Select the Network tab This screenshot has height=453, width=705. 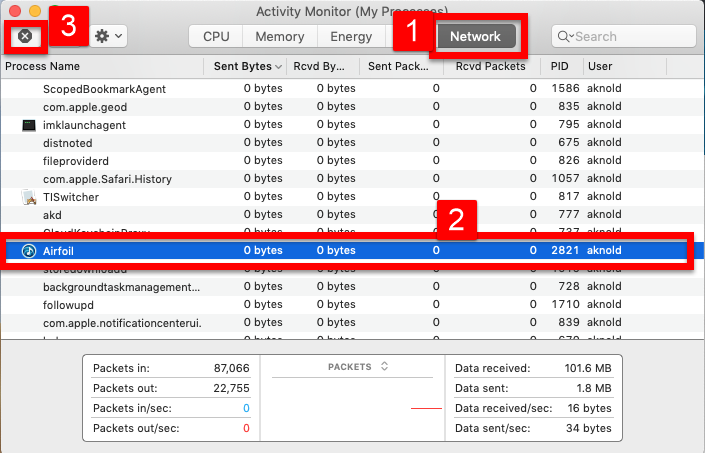(475, 36)
